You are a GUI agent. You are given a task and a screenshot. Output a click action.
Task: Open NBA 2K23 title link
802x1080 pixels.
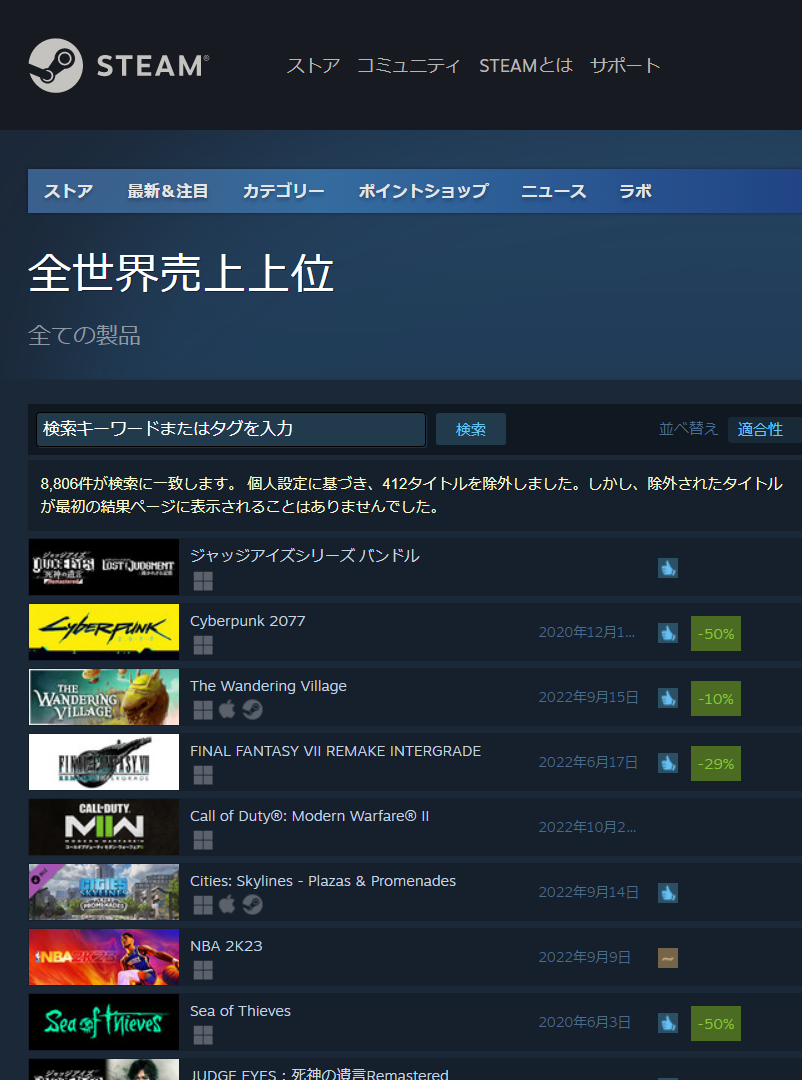point(227,946)
